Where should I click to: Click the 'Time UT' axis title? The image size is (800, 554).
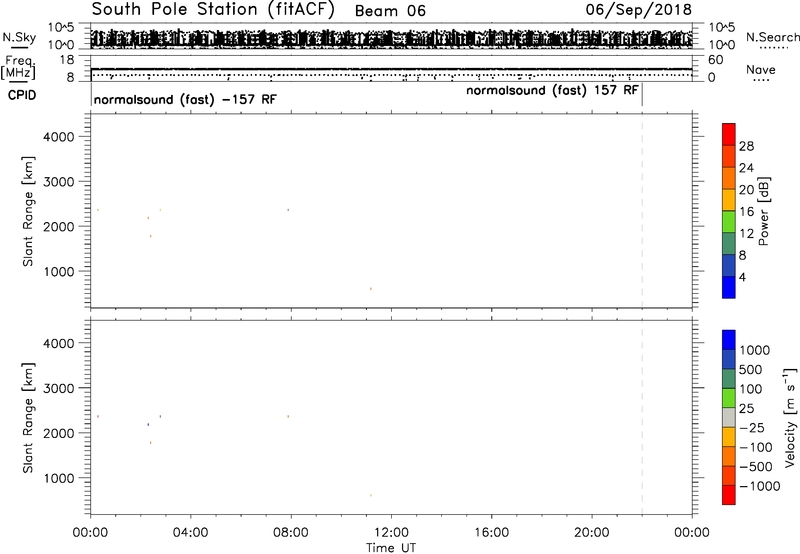pyautogui.click(x=391, y=548)
